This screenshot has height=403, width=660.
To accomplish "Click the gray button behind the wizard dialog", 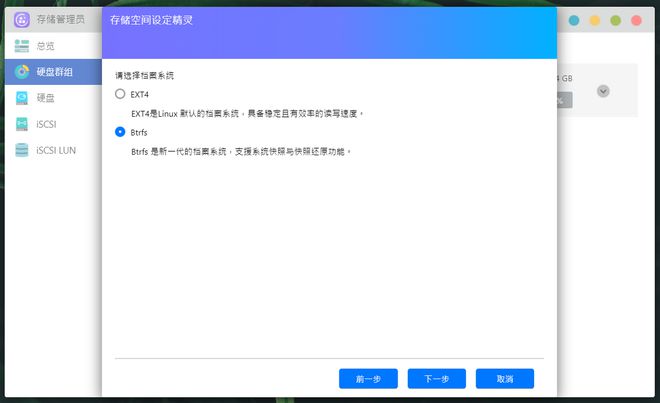I will (564, 100).
